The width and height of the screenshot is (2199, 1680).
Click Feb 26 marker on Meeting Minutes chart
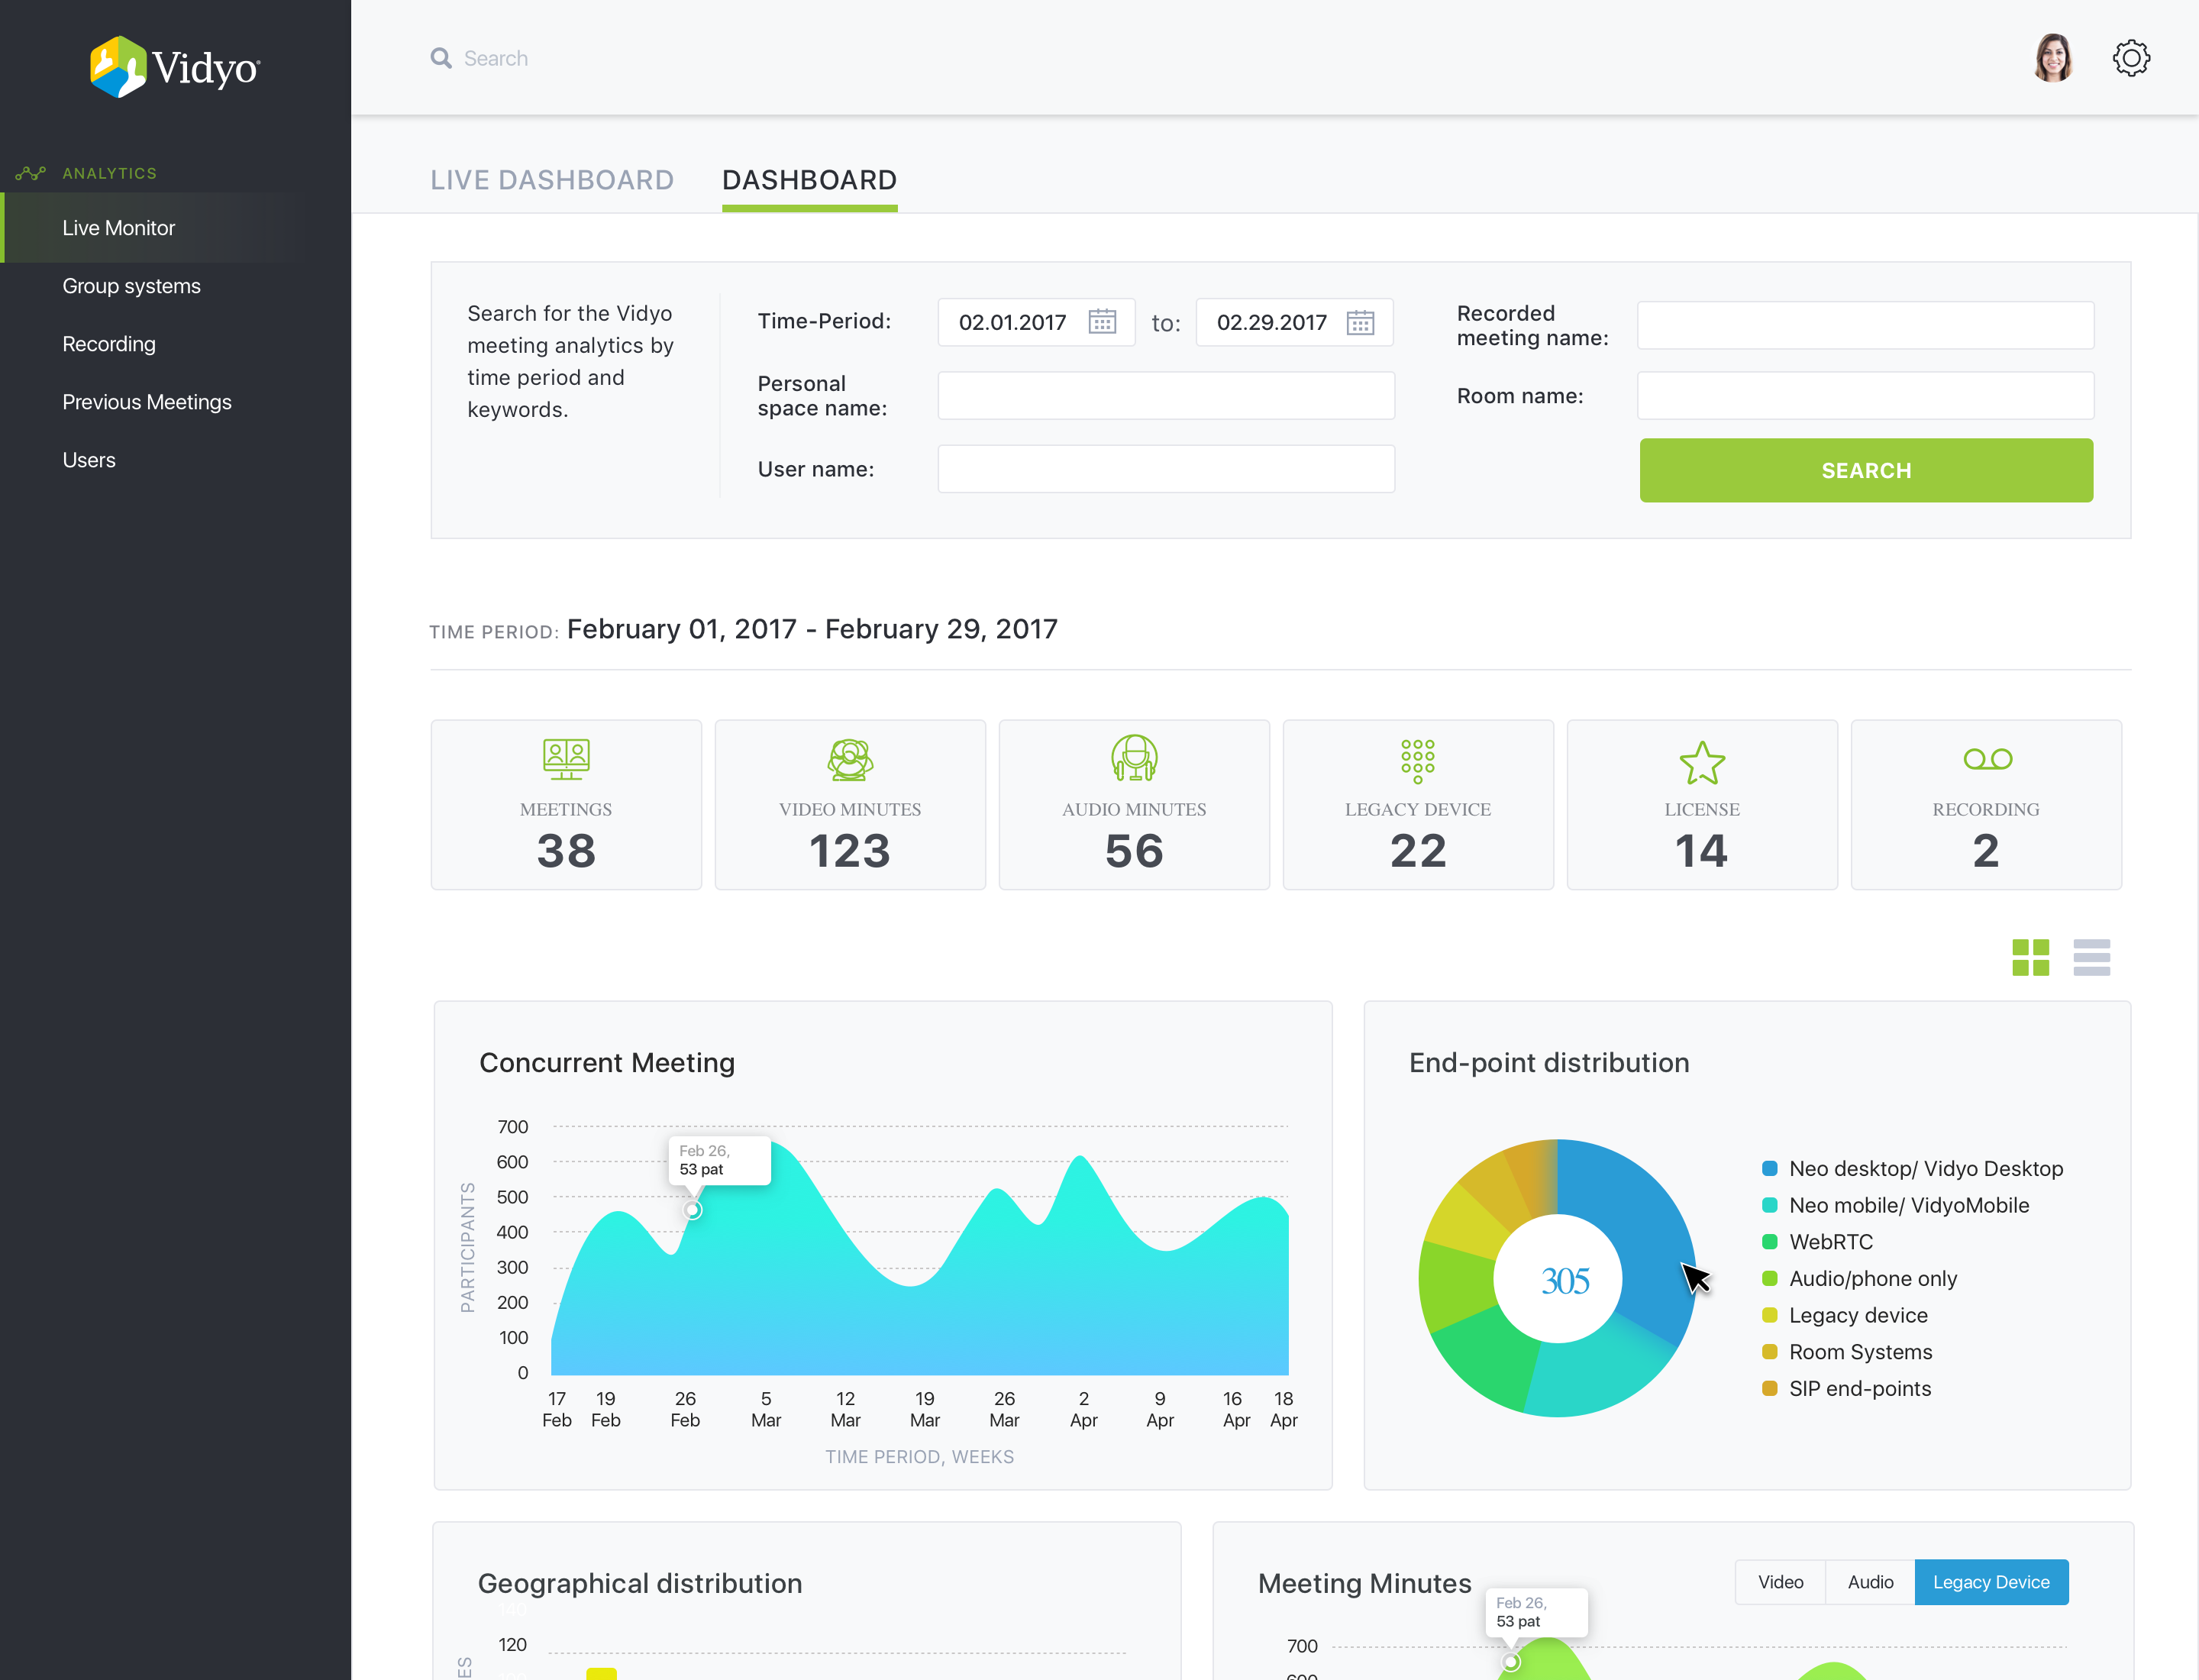[1511, 1662]
